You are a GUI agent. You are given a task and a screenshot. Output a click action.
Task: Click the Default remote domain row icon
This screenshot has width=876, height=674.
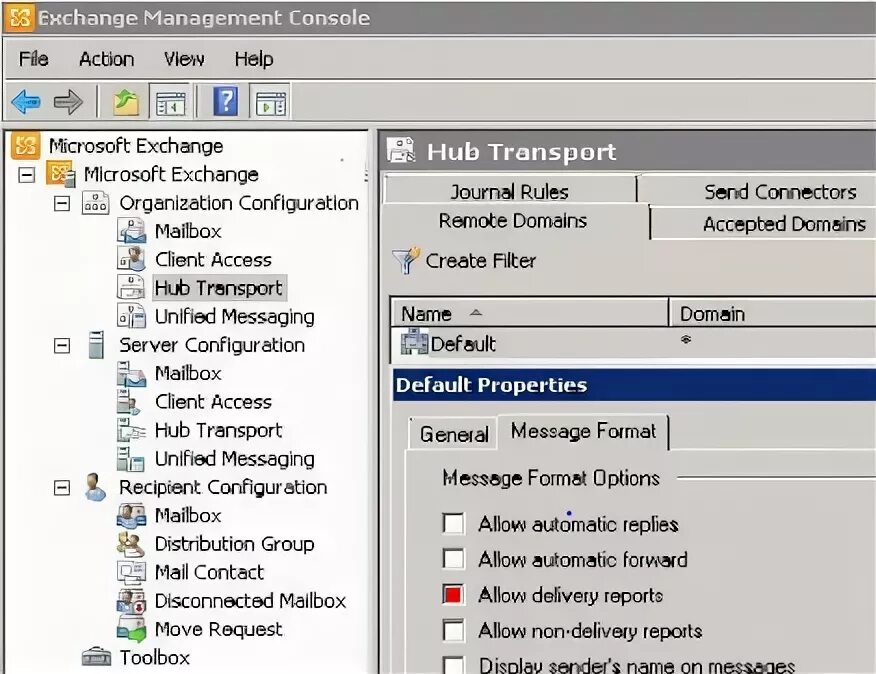click(414, 342)
